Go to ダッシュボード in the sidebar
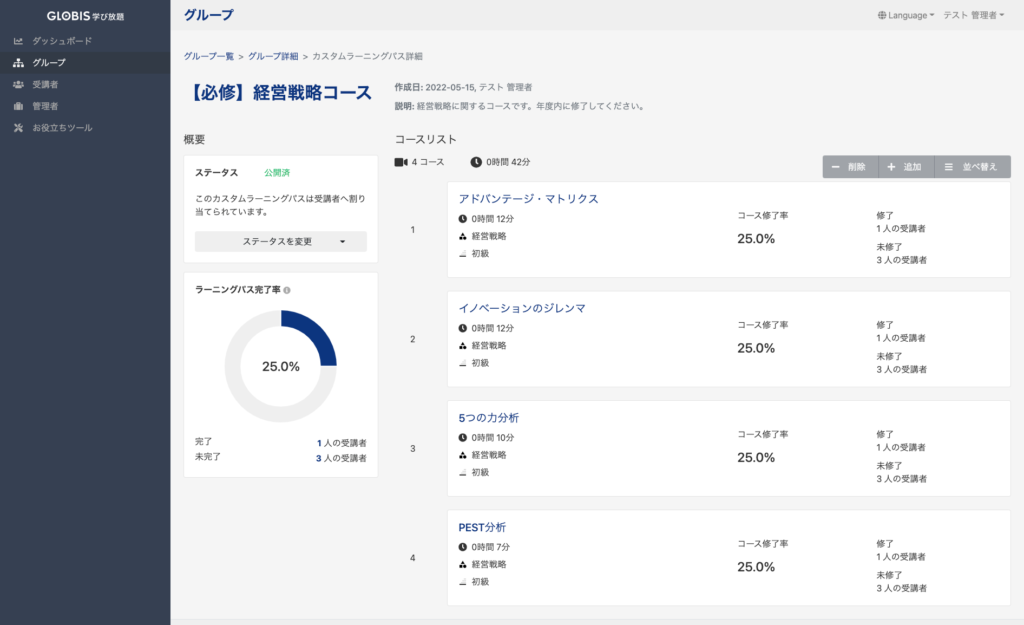This screenshot has height=625, width=1024. 62,41
